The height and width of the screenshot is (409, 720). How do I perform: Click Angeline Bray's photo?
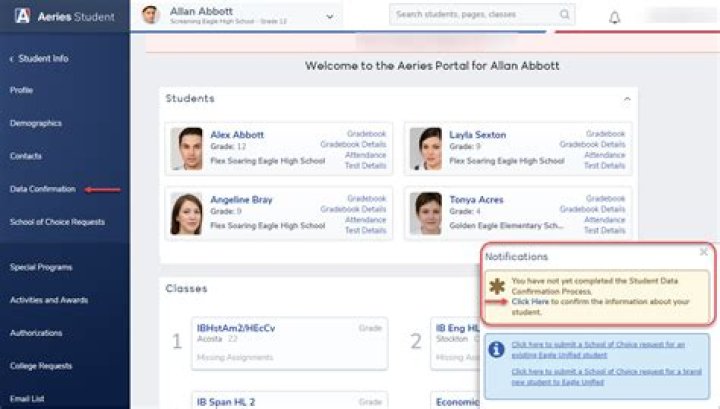tap(186, 213)
